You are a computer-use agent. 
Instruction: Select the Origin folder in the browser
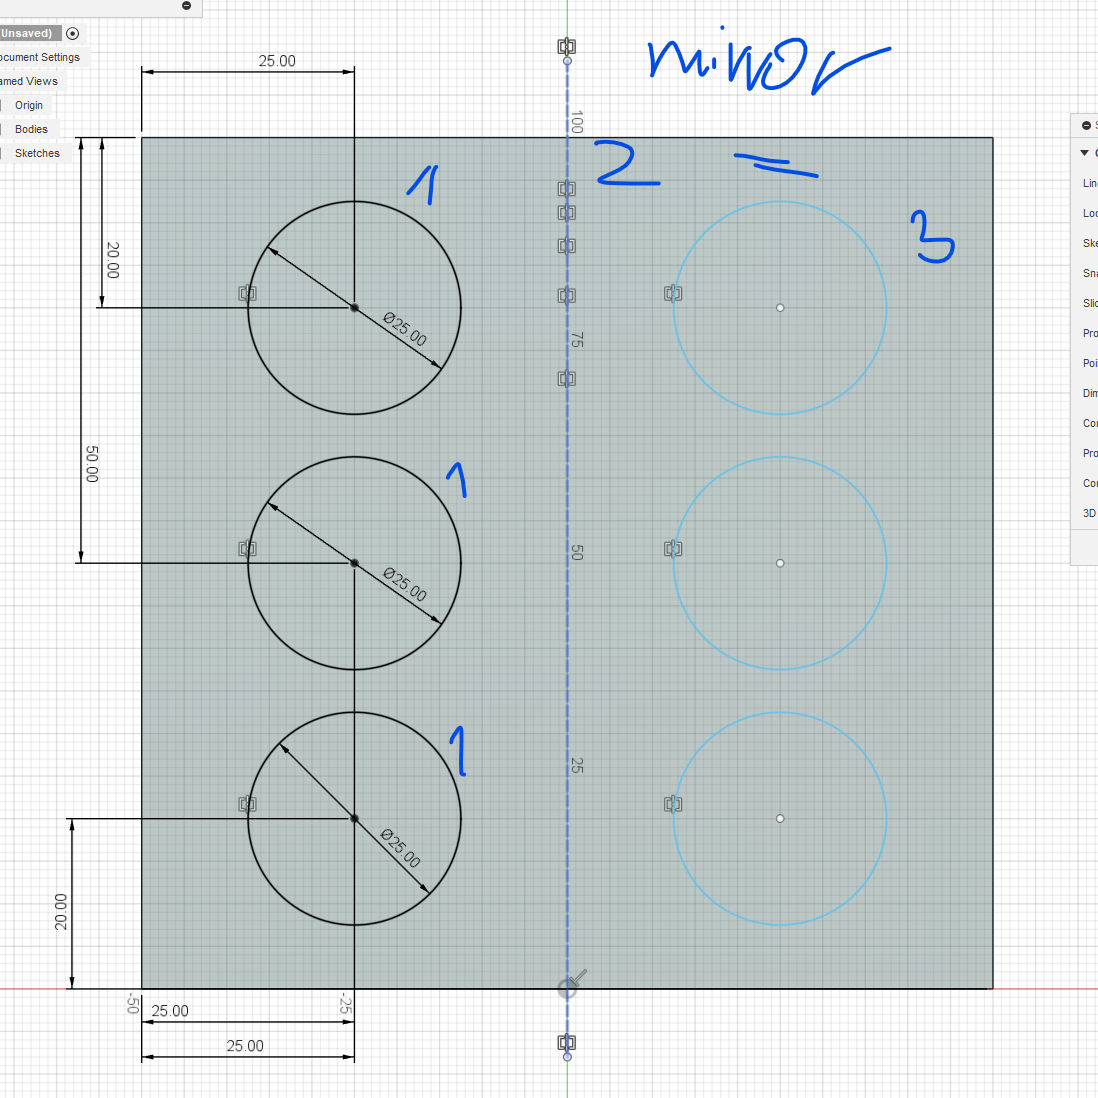(x=29, y=105)
